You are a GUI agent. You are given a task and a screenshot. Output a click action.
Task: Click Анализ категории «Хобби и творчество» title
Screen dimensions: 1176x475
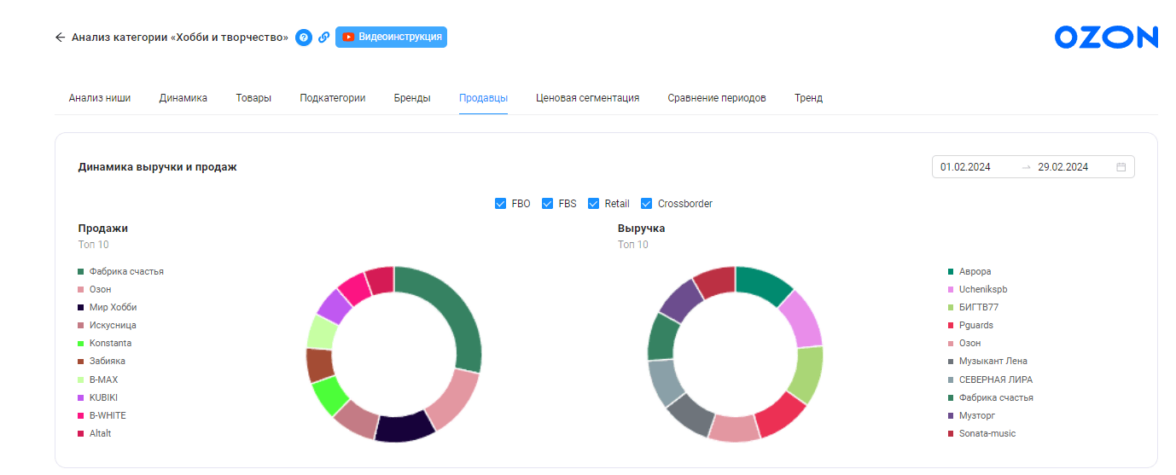click(180, 38)
